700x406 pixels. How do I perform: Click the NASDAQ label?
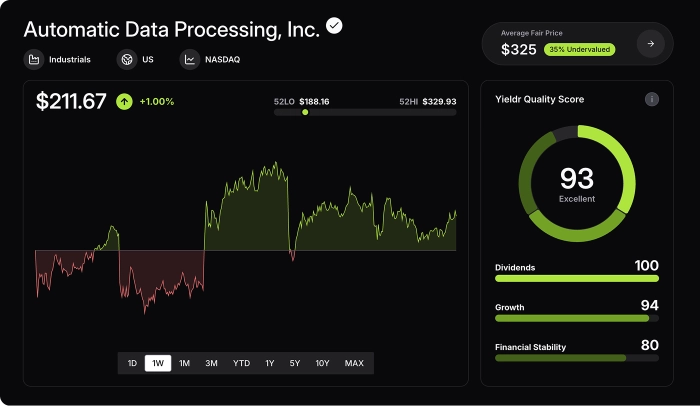pos(222,59)
